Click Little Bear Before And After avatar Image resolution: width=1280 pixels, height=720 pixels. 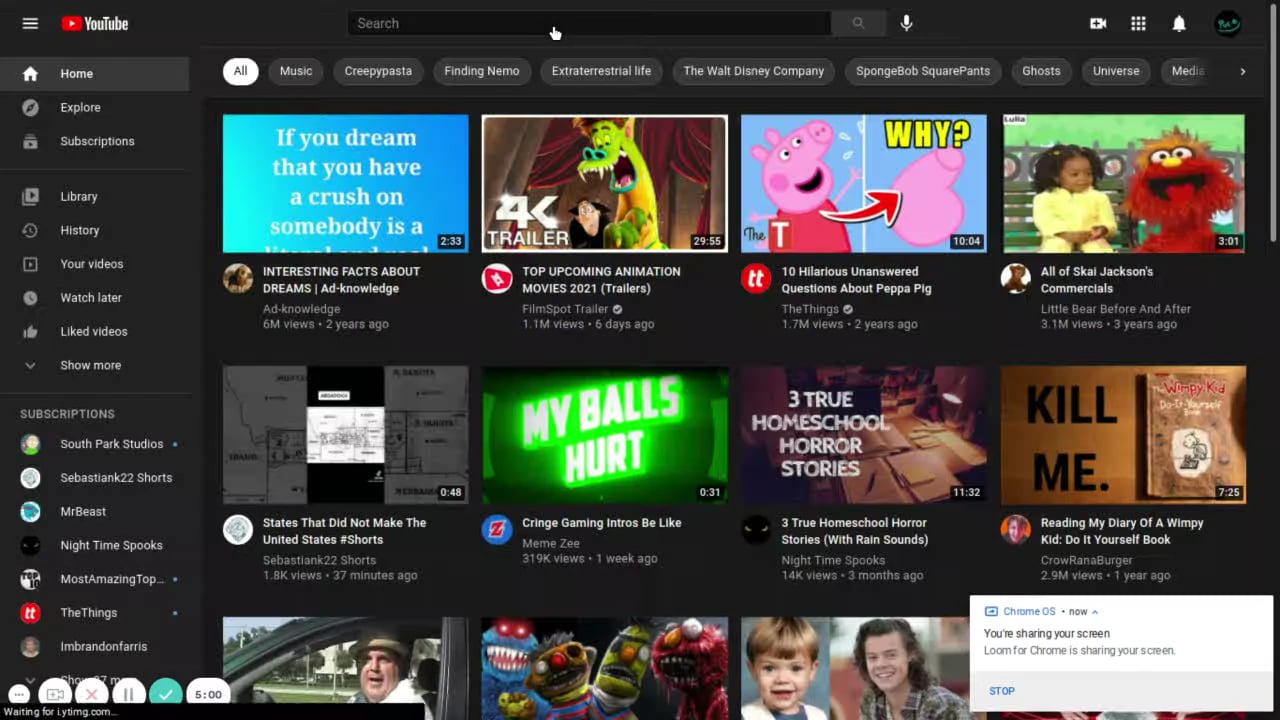point(1016,279)
